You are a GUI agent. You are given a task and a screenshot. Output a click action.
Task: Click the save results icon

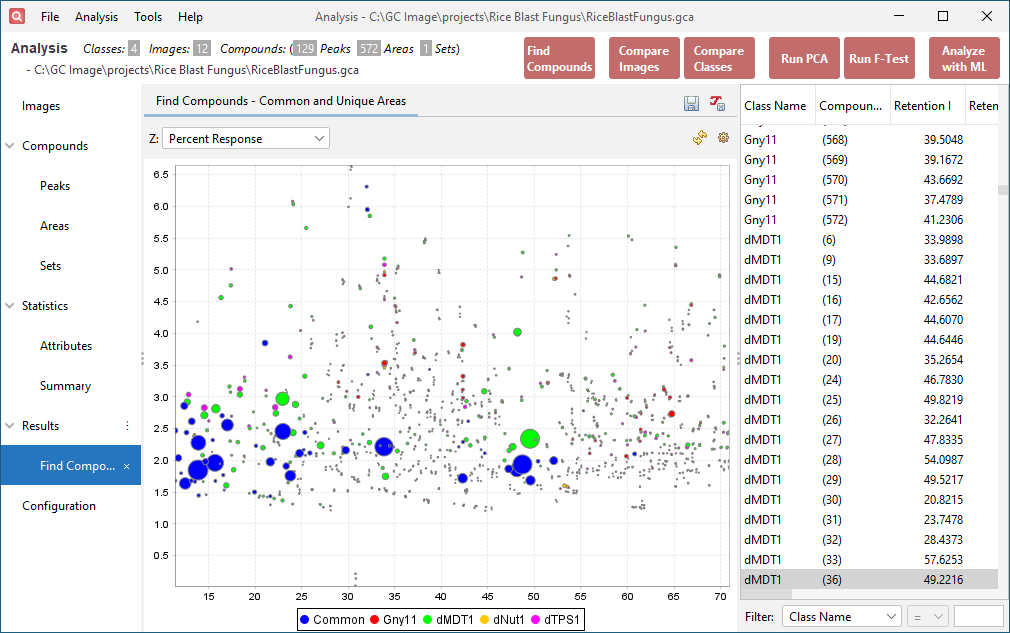pos(691,104)
